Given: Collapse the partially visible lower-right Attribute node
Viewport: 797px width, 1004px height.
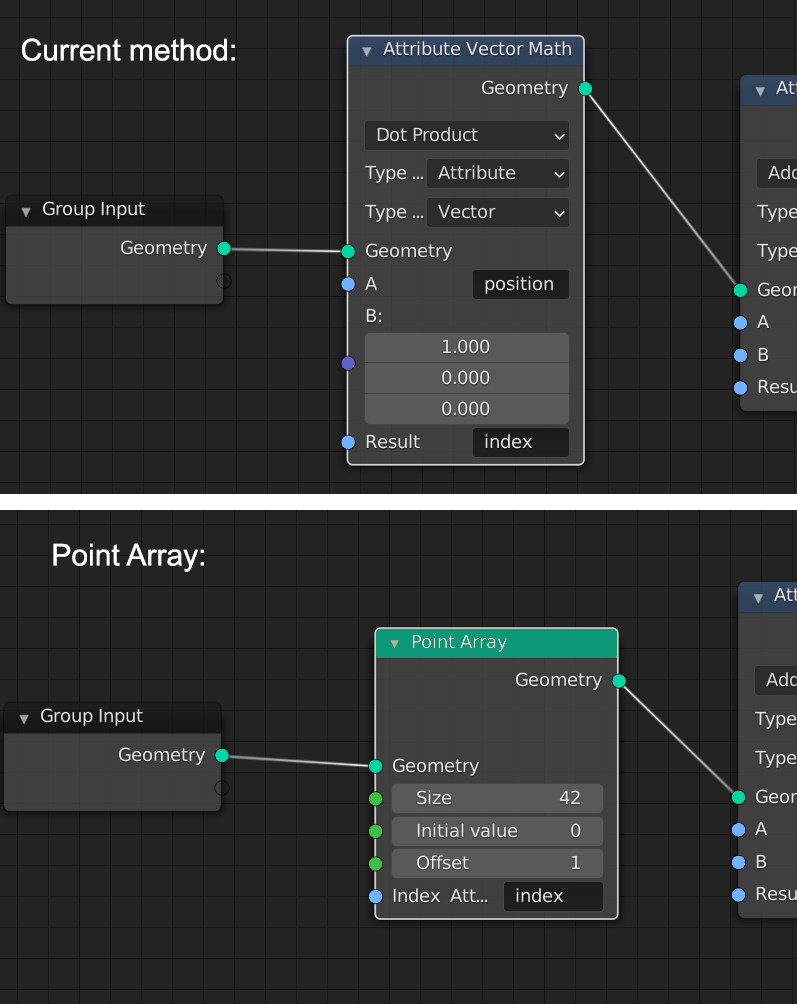Looking at the screenshot, I should (758, 598).
